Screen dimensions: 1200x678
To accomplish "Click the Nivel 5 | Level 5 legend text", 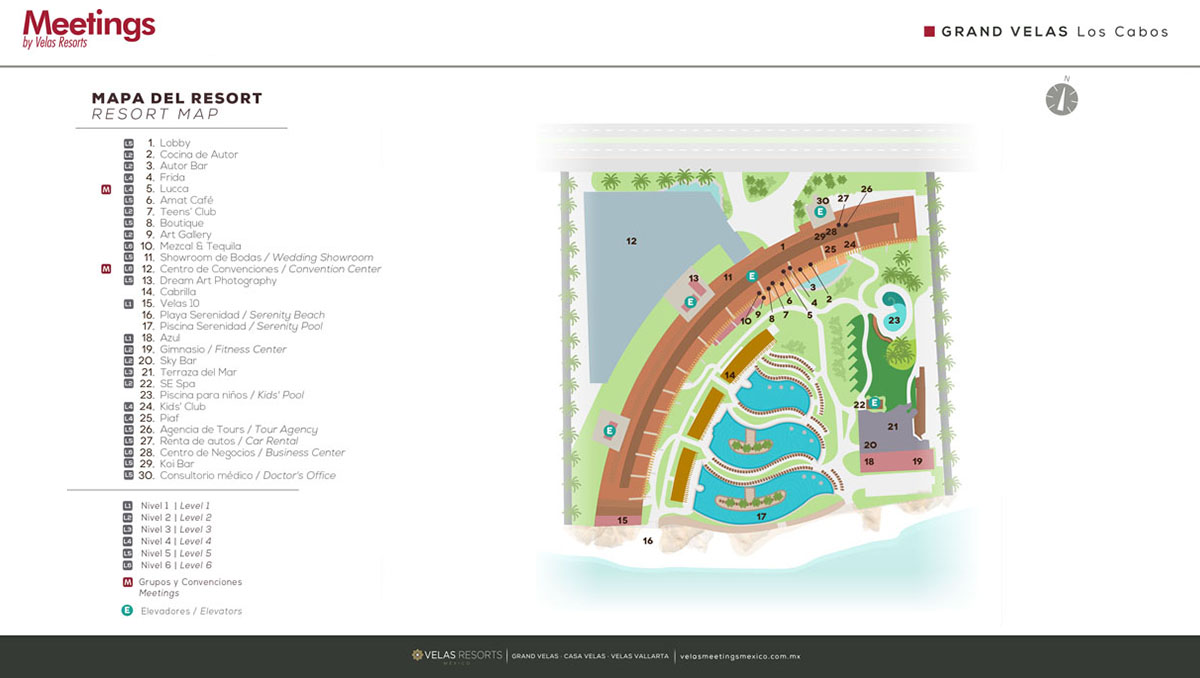I will [176, 554].
